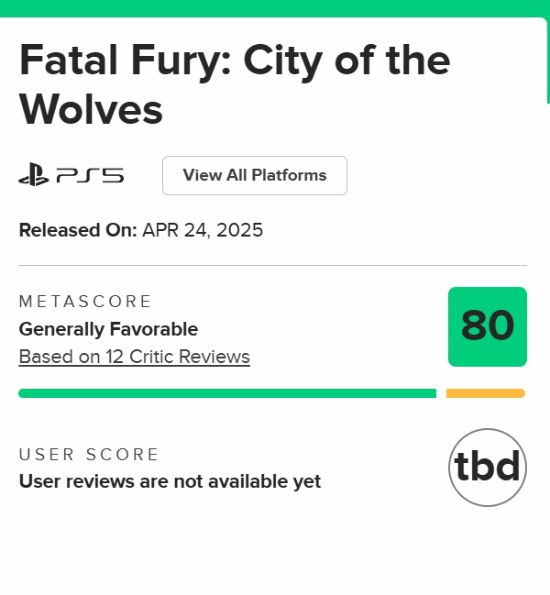Click the "User reviews are not available yet" text
Image resolution: width=550 pixels, height=595 pixels.
170,482
